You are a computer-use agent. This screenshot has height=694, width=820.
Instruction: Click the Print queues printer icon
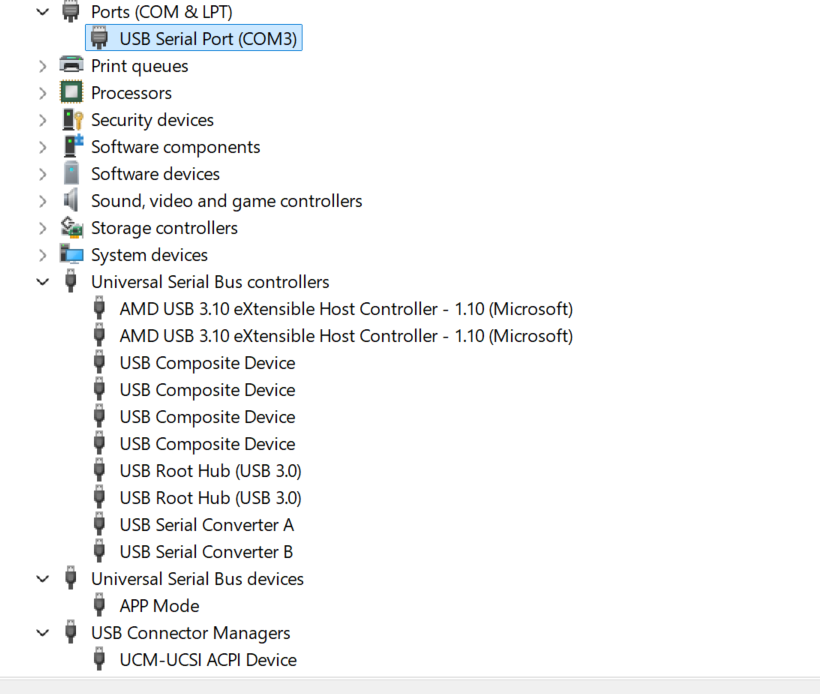(x=71, y=66)
